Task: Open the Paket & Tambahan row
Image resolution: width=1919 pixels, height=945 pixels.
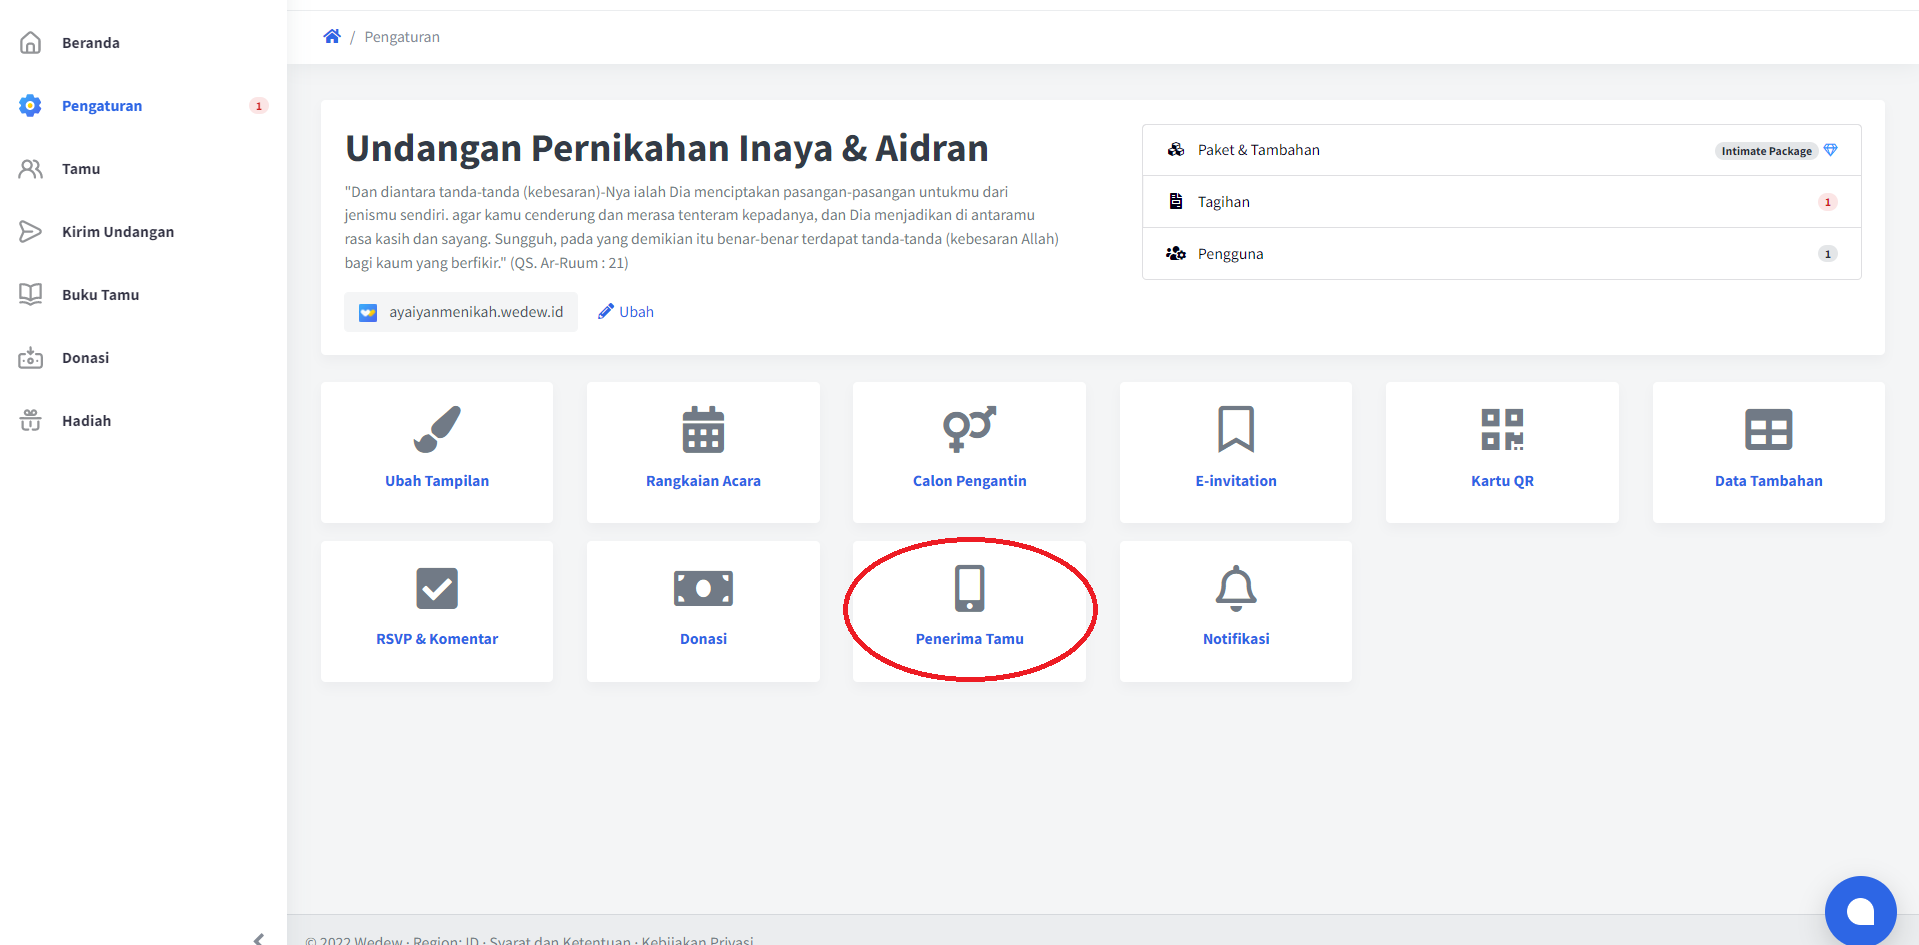Action: point(1501,150)
